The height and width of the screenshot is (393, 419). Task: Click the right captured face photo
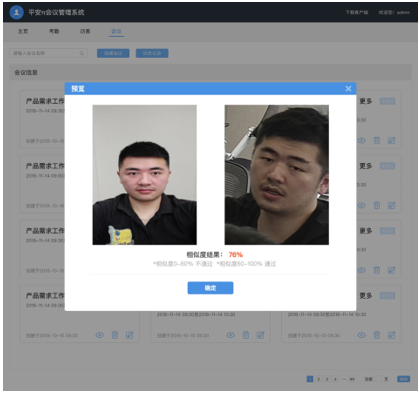click(x=277, y=175)
